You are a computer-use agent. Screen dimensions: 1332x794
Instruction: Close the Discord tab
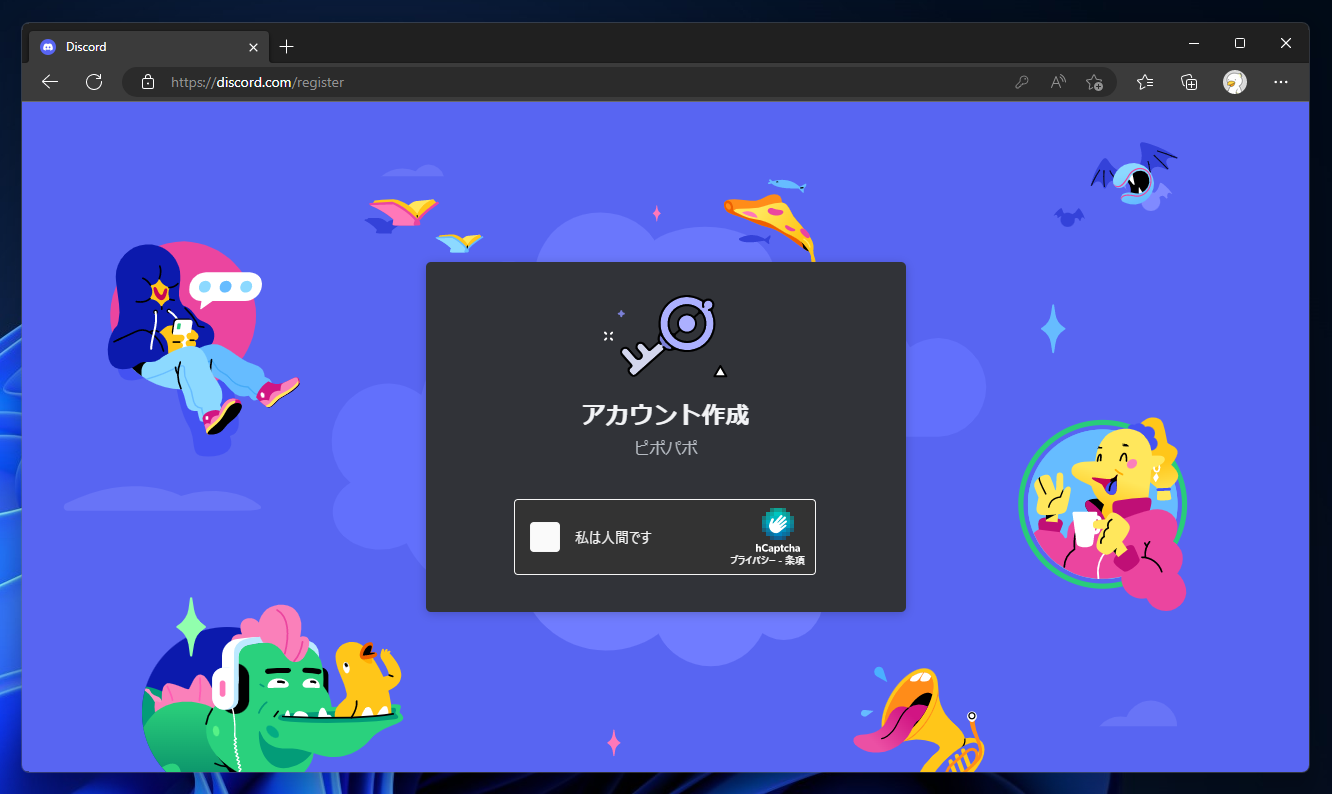[254, 46]
